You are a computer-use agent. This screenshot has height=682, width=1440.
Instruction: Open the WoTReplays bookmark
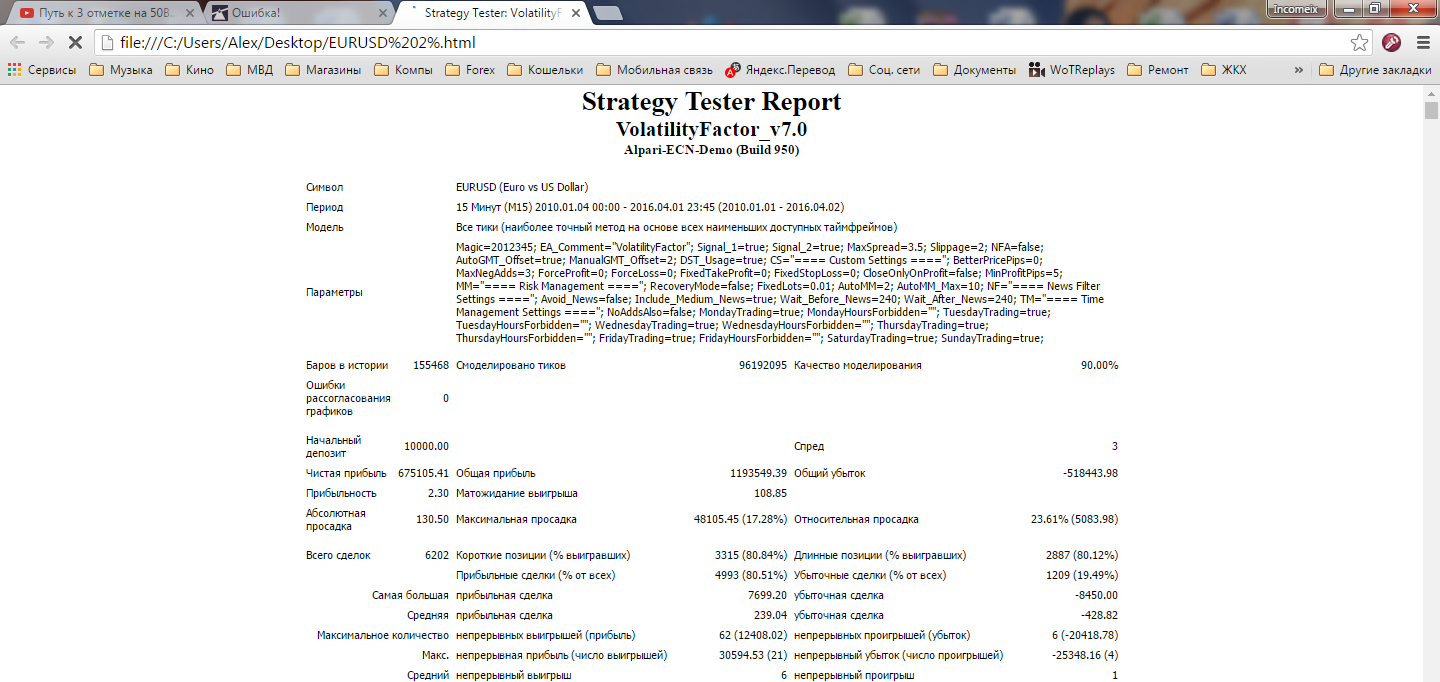pyautogui.click(x=1072, y=70)
